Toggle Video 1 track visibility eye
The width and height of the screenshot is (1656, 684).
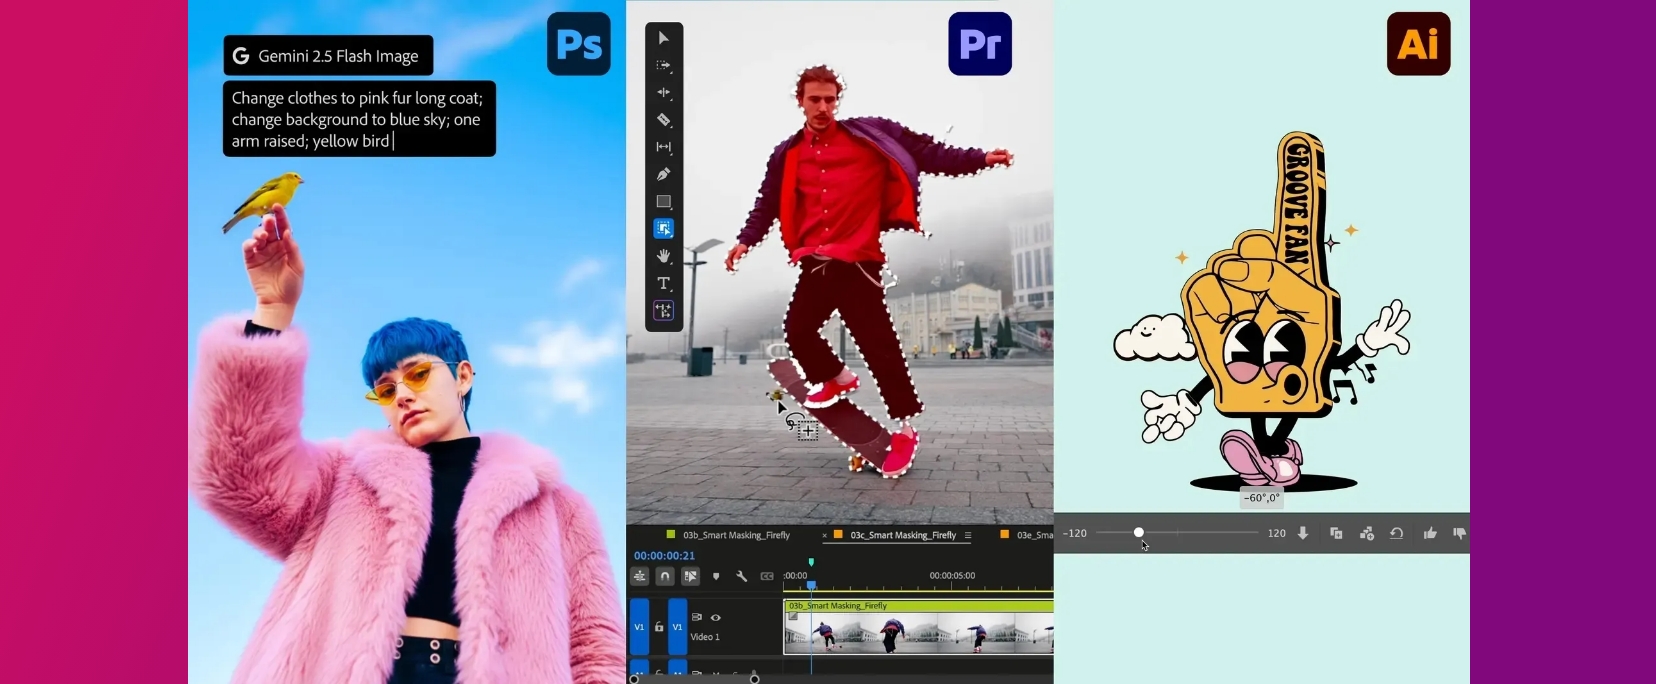tap(715, 617)
